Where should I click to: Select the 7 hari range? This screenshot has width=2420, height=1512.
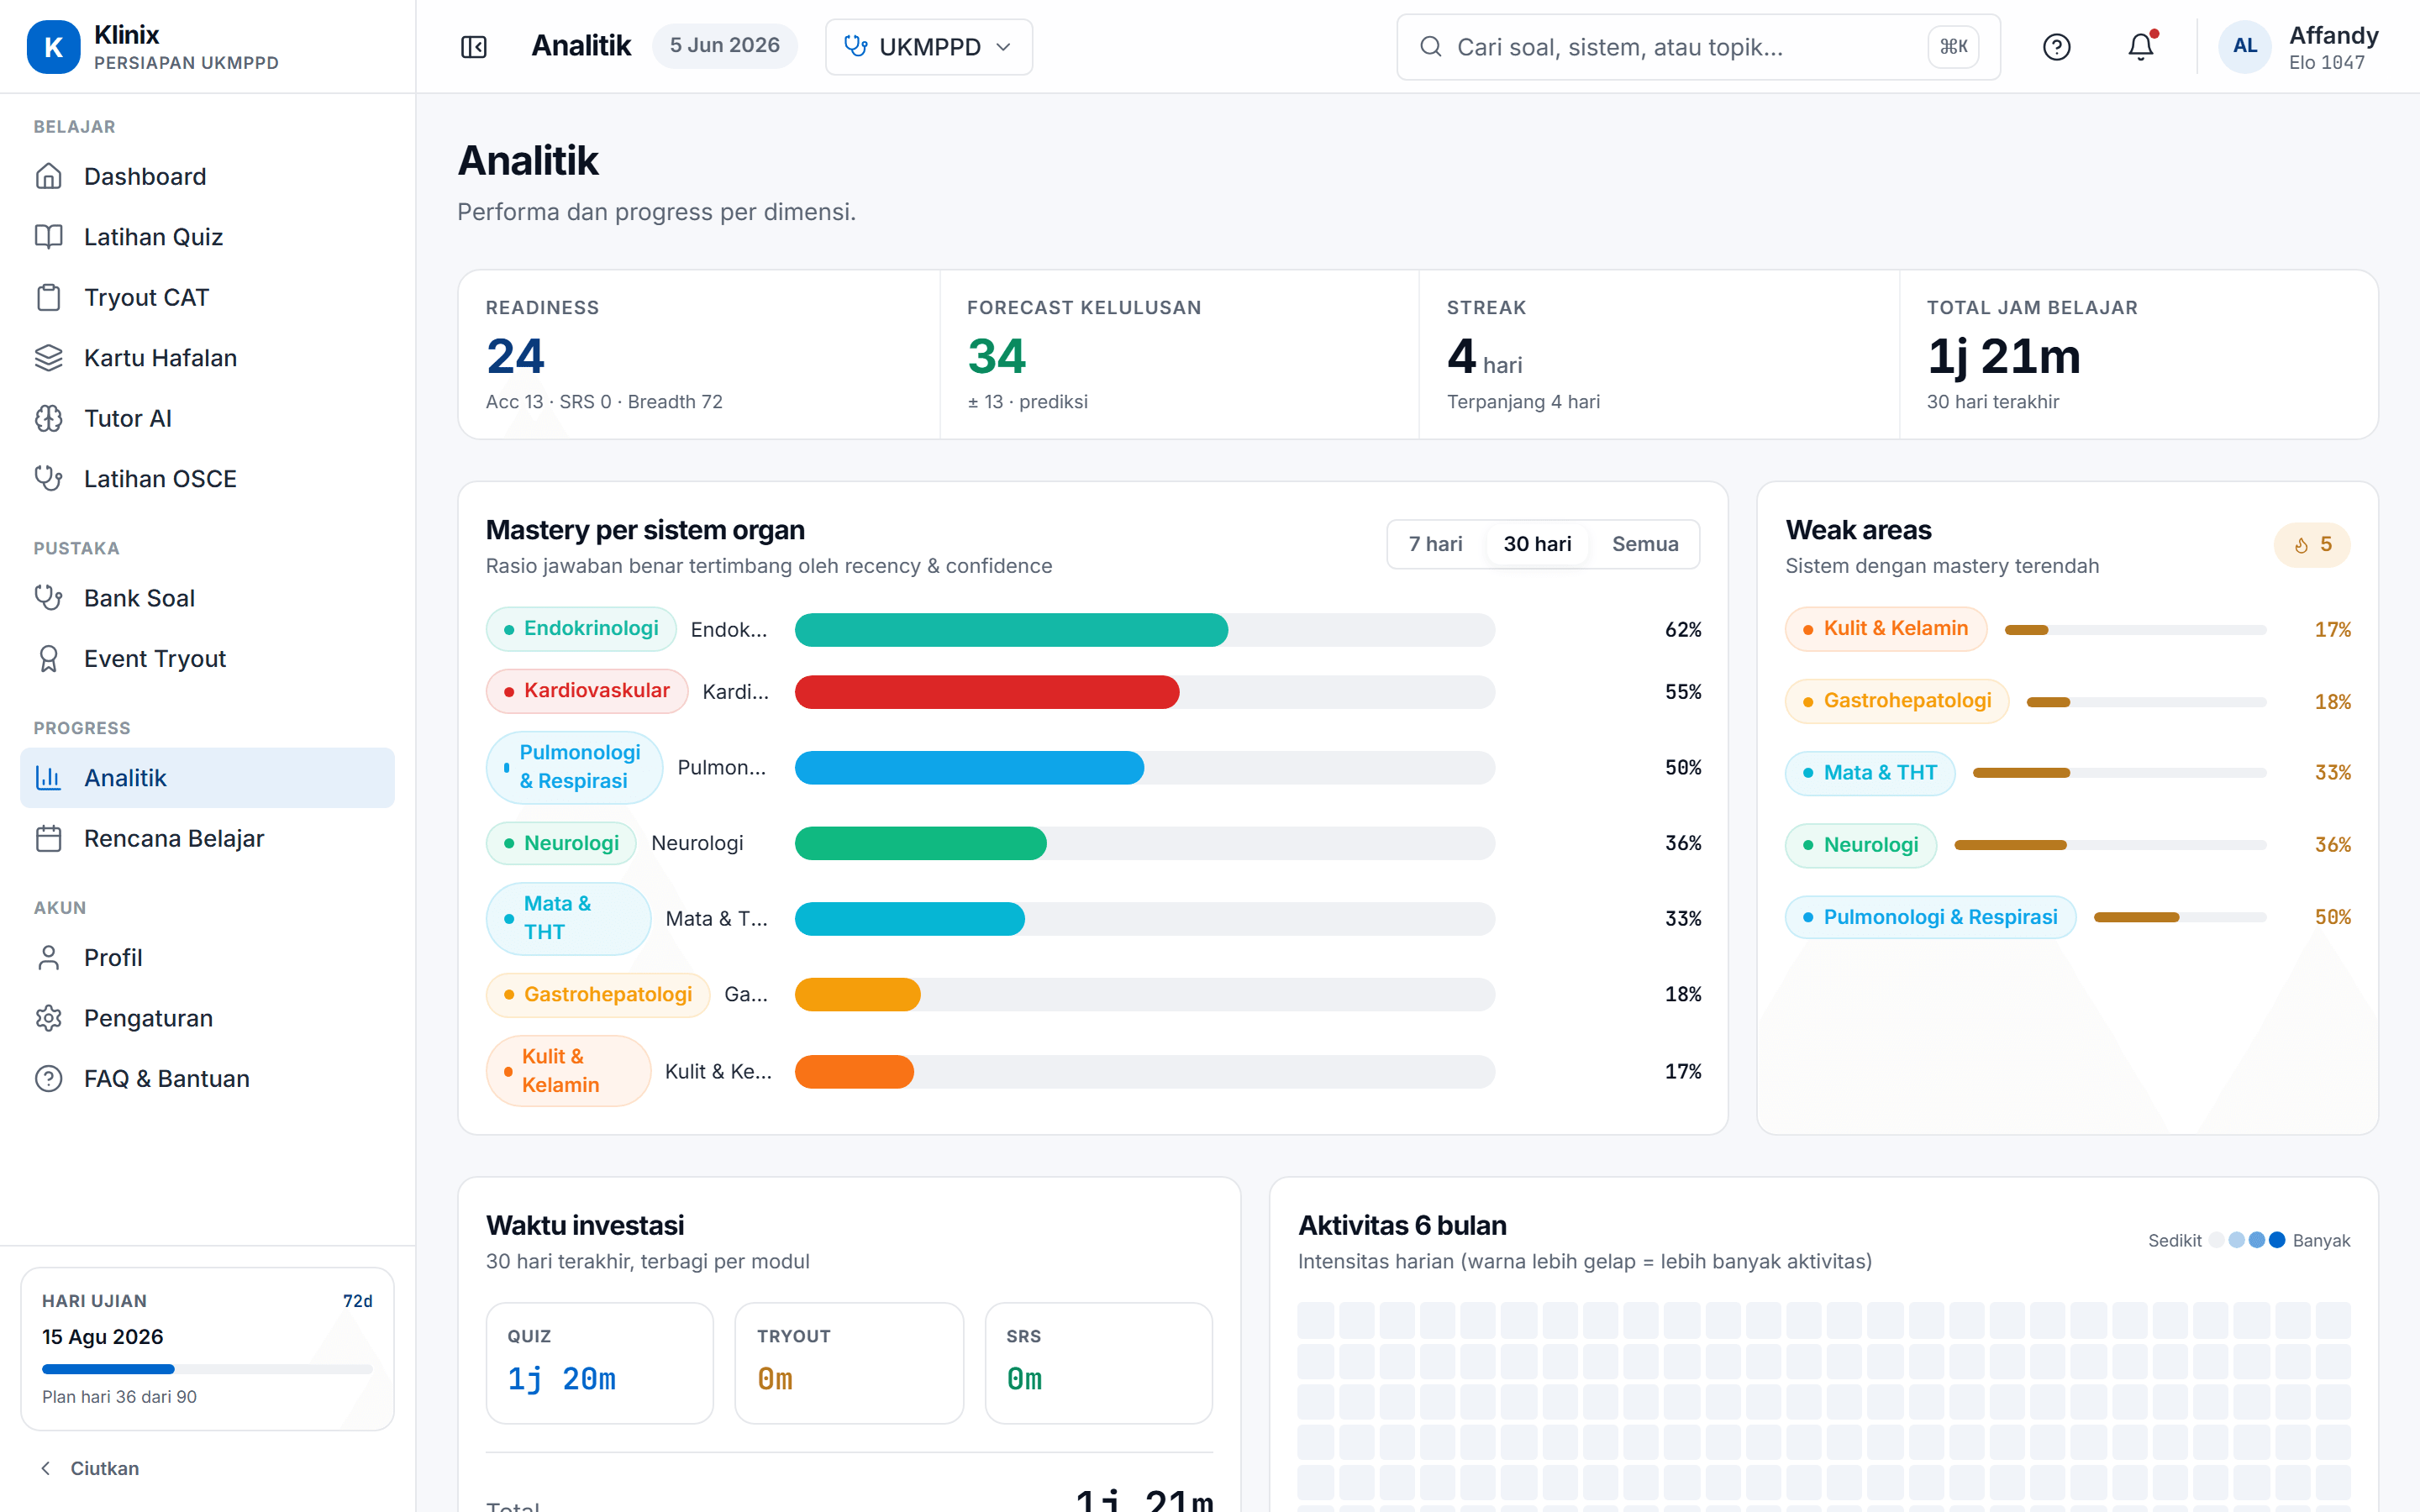coord(1435,544)
